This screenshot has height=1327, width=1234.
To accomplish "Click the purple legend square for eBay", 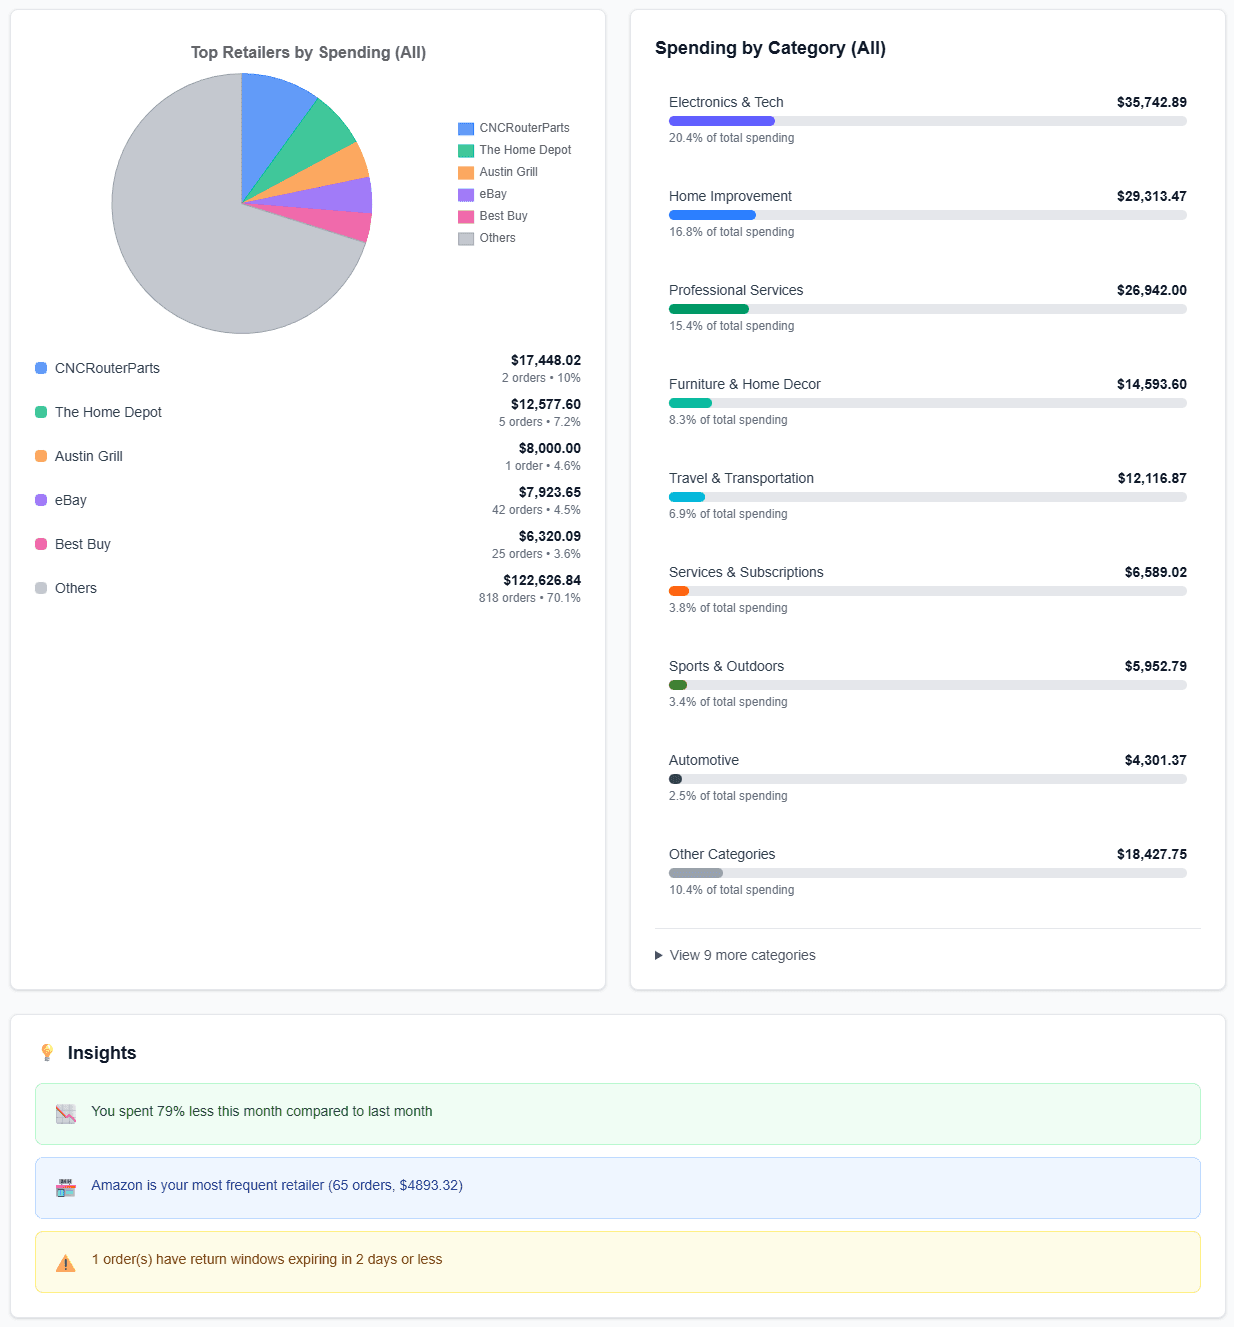I will [x=464, y=193].
